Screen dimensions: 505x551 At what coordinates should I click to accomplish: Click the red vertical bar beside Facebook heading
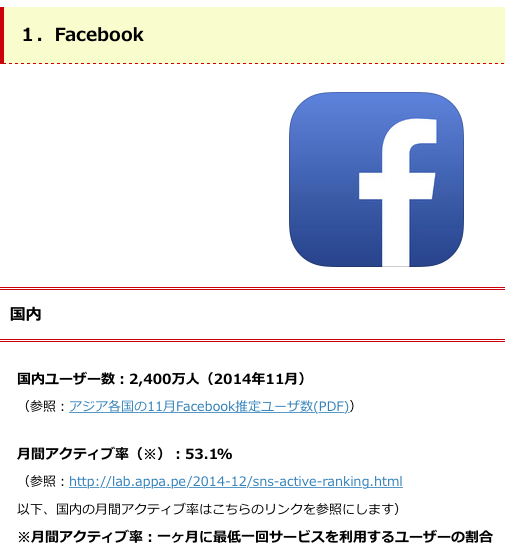click(2, 35)
